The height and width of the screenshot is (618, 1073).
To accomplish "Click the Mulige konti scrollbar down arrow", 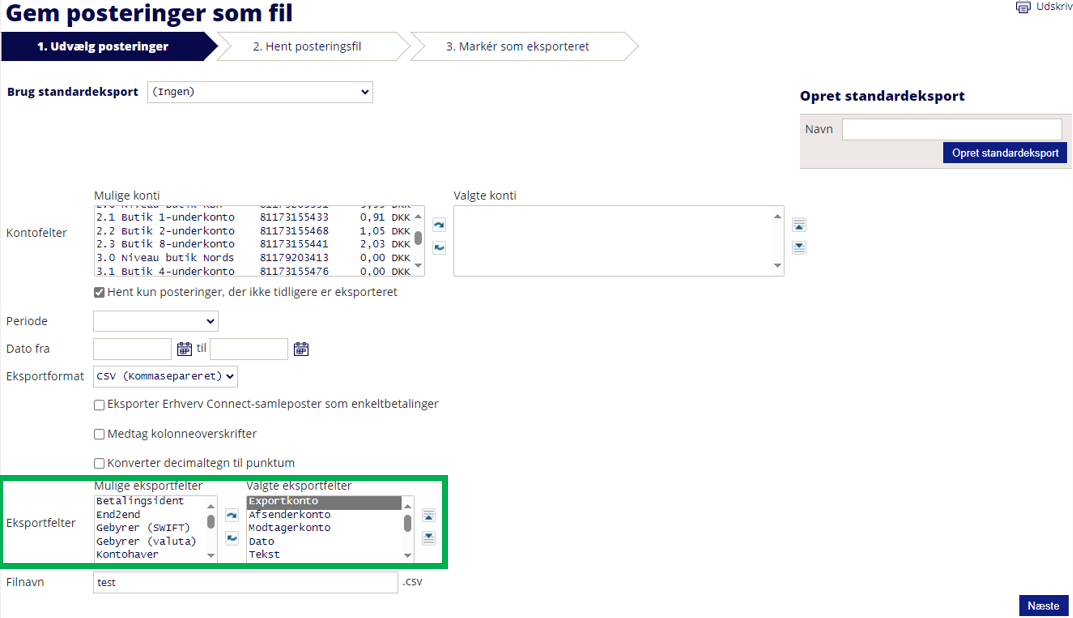I will pyautogui.click(x=418, y=266).
